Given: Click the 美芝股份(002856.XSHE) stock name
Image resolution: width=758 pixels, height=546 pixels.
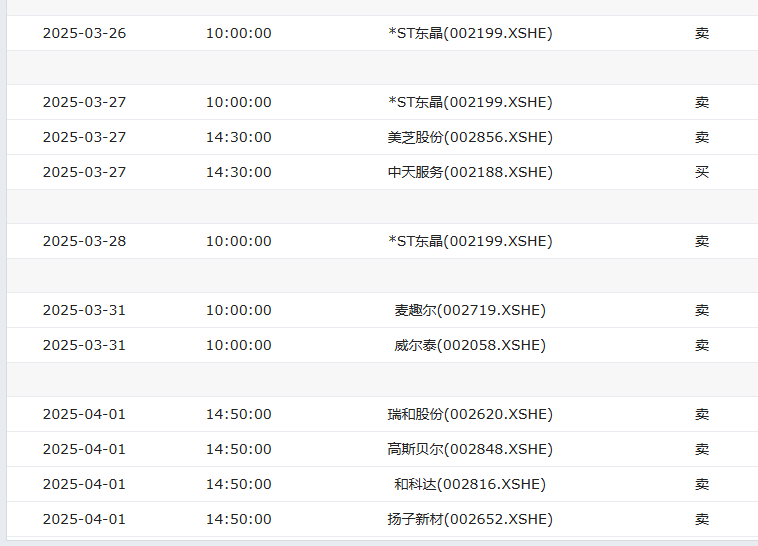Looking at the screenshot, I should tap(470, 137).
